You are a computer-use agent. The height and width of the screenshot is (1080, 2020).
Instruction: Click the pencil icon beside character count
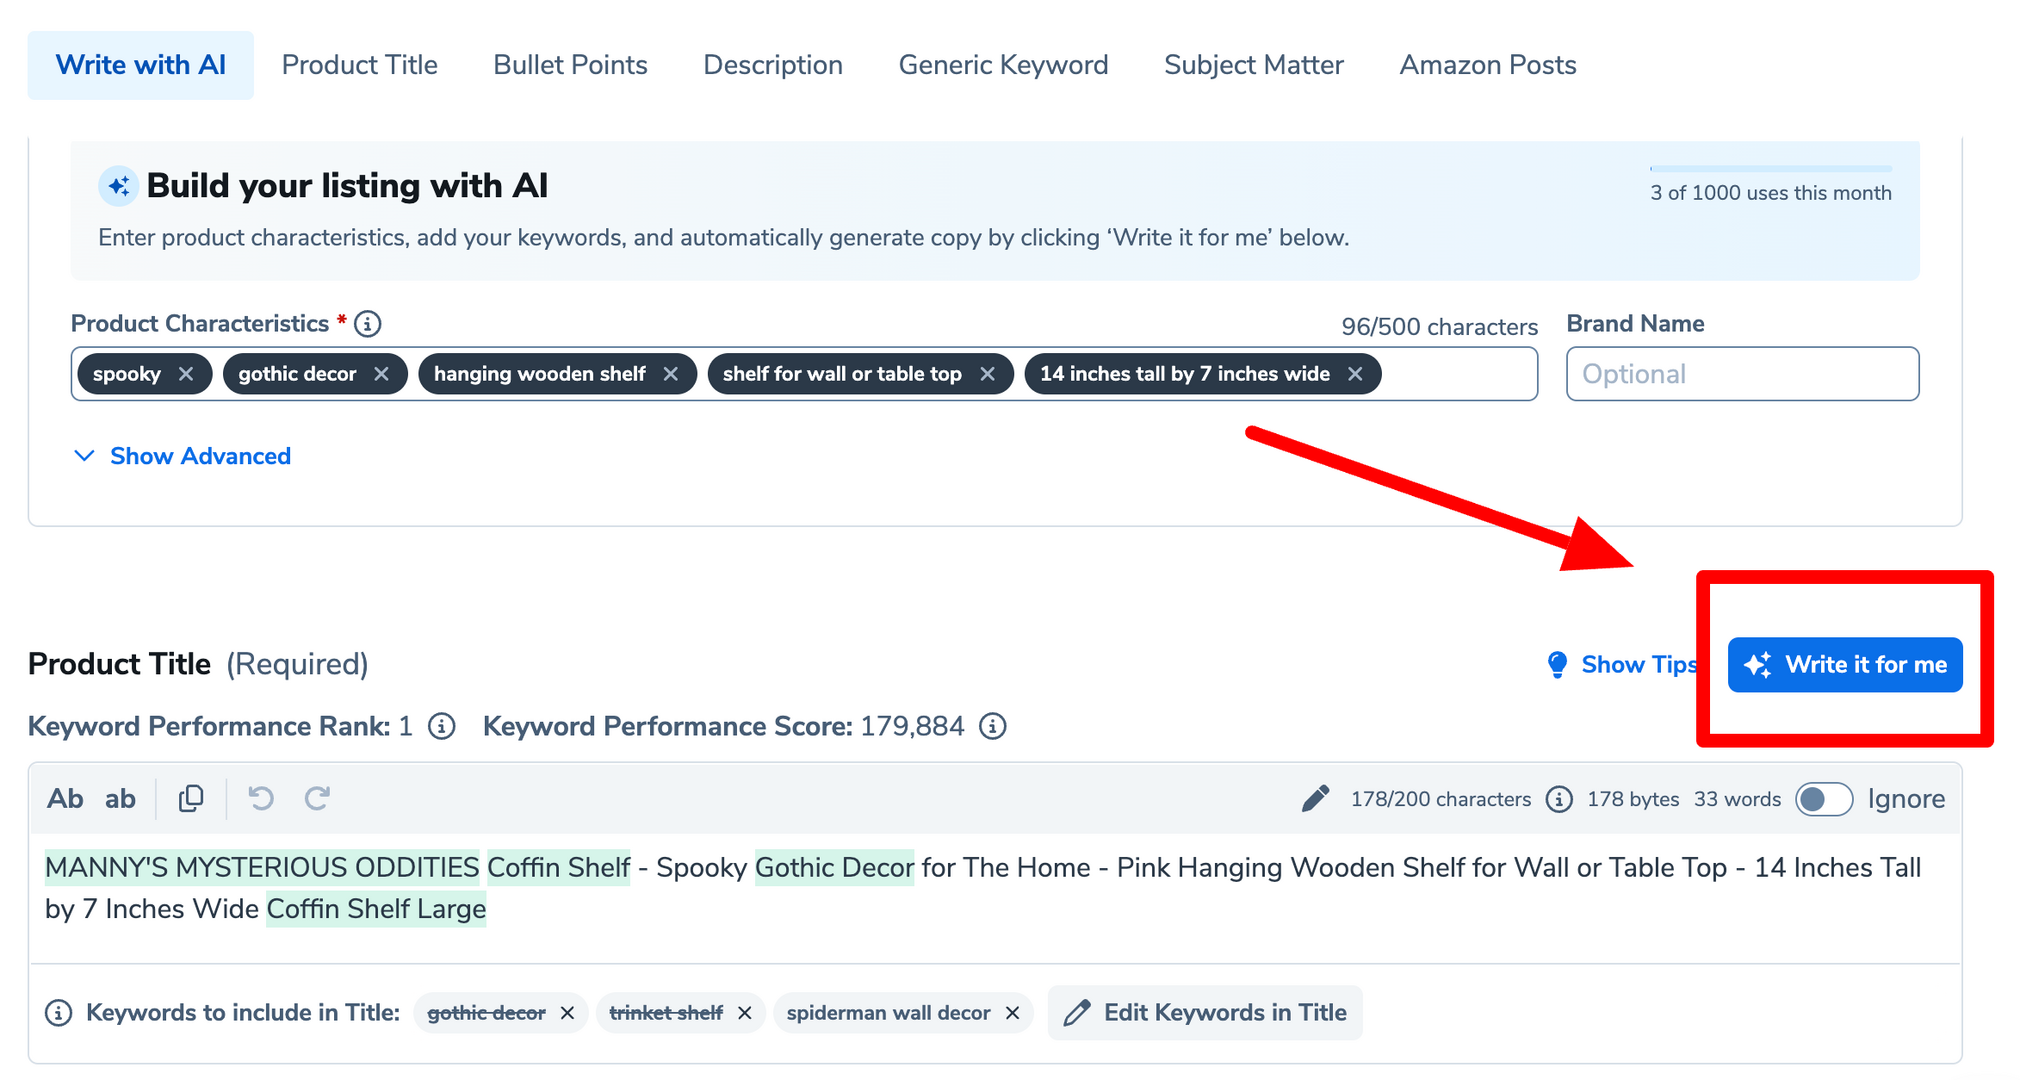point(1315,798)
